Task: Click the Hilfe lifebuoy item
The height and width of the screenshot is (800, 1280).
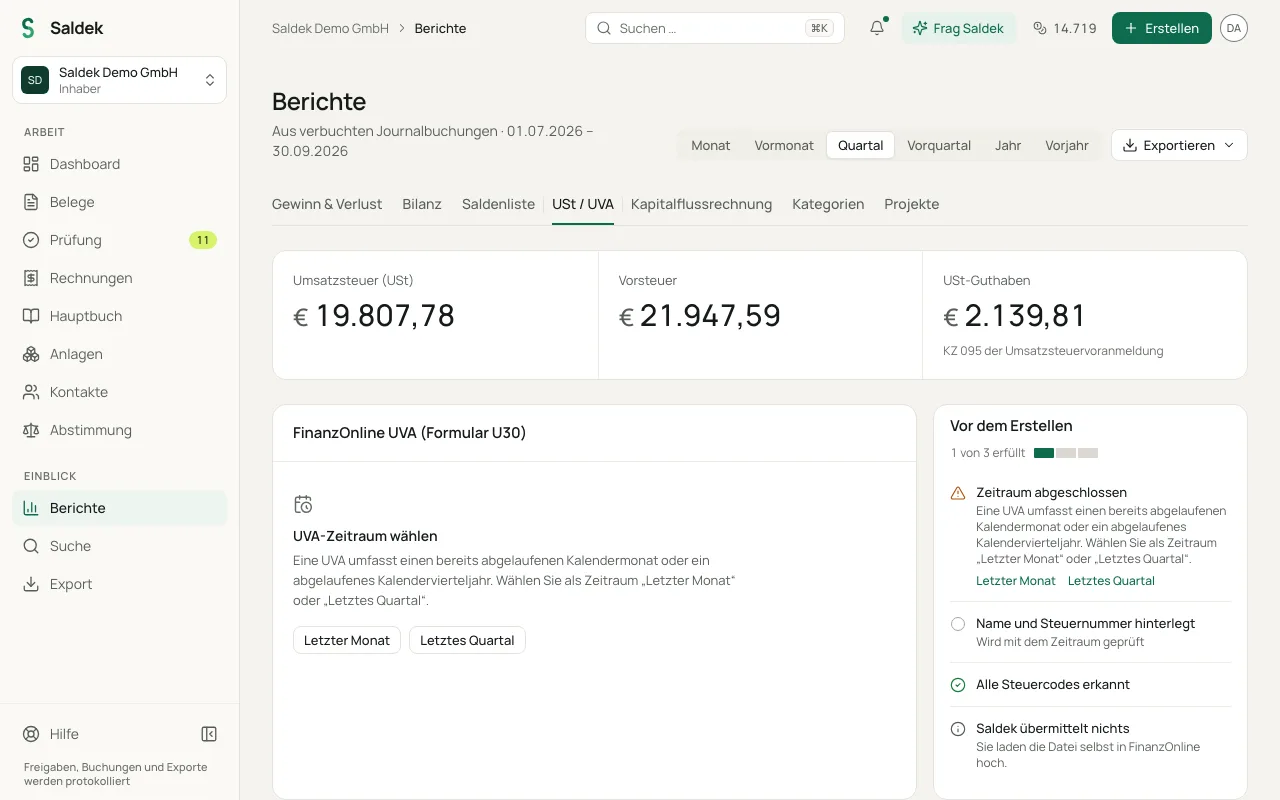Action: click(x=51, y=734)
